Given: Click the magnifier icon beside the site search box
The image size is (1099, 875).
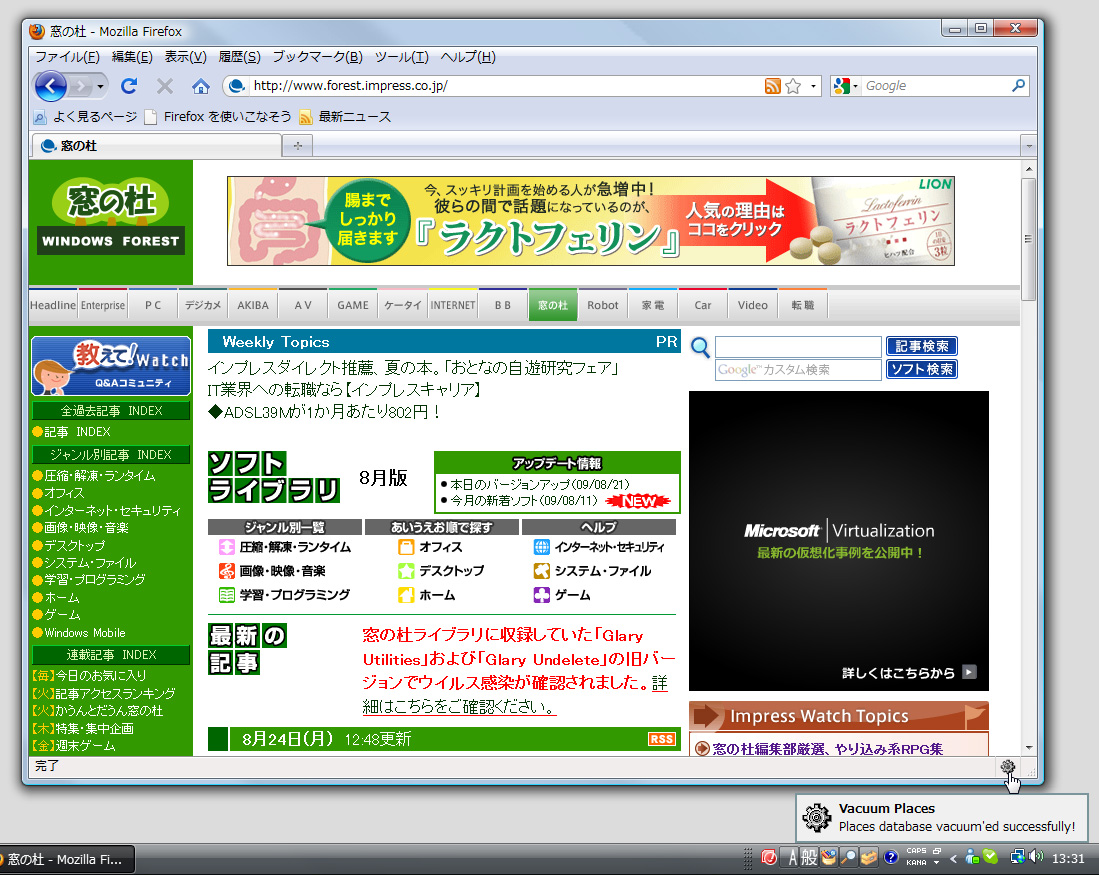Looking at the screenshot, I should [700, 346].
